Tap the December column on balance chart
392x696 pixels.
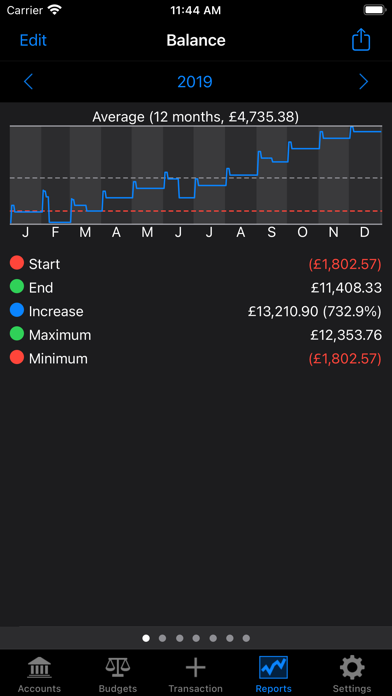point(365,175)
